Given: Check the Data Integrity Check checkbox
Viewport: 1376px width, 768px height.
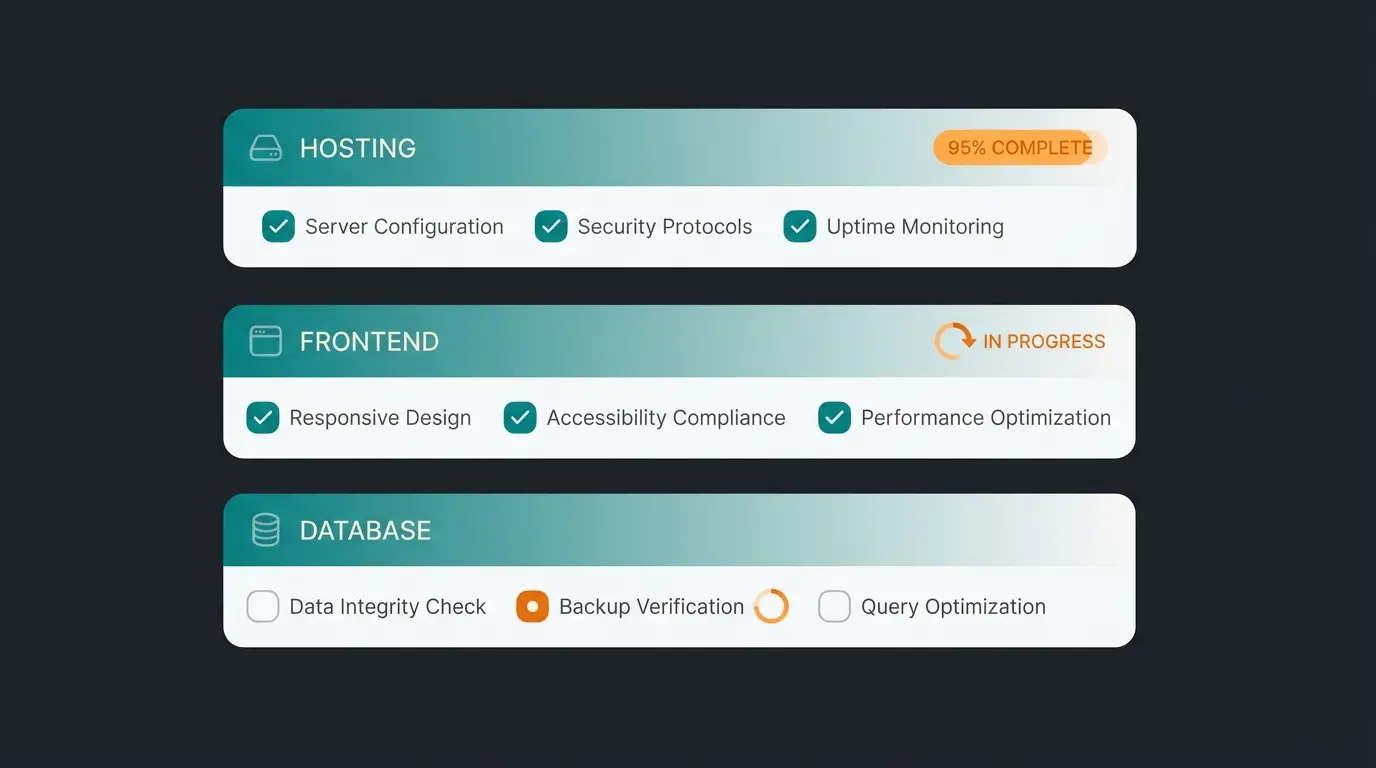Looking at the screenshot, I should pyautogui.click(x=262, y=606).
